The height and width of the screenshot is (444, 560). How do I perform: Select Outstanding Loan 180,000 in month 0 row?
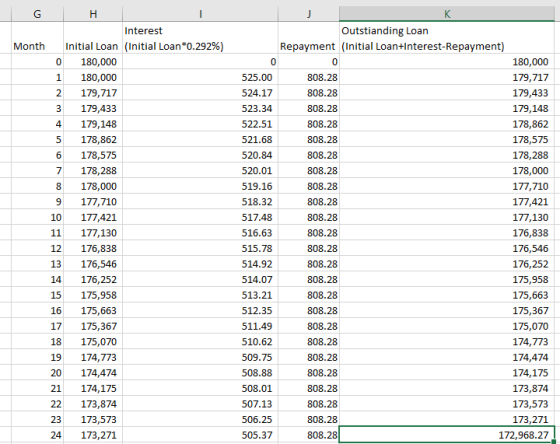447,62
